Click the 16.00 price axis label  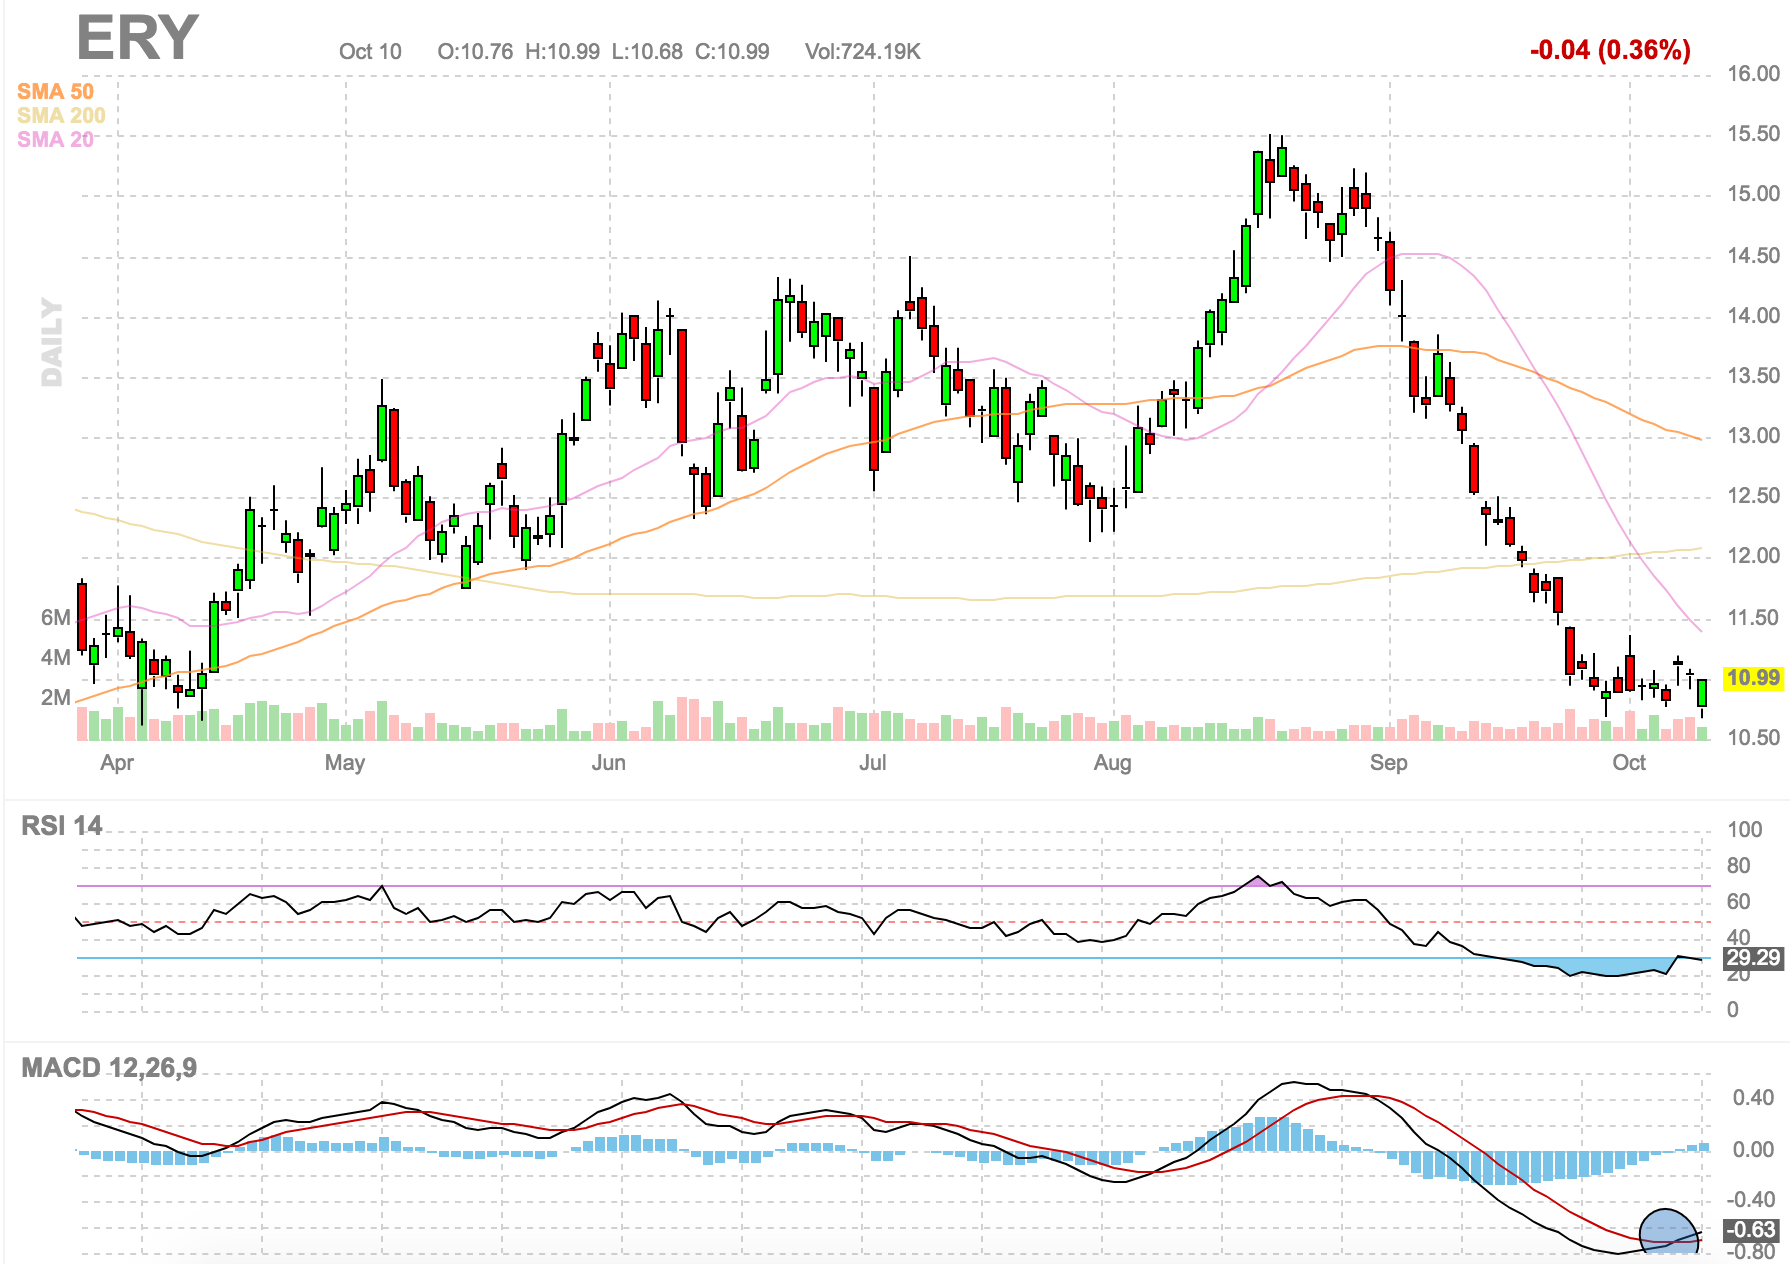tap(1753, 74)
